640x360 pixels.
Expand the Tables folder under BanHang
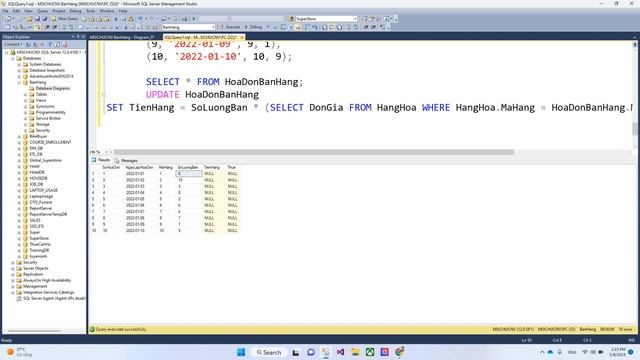tap(25, 94)
